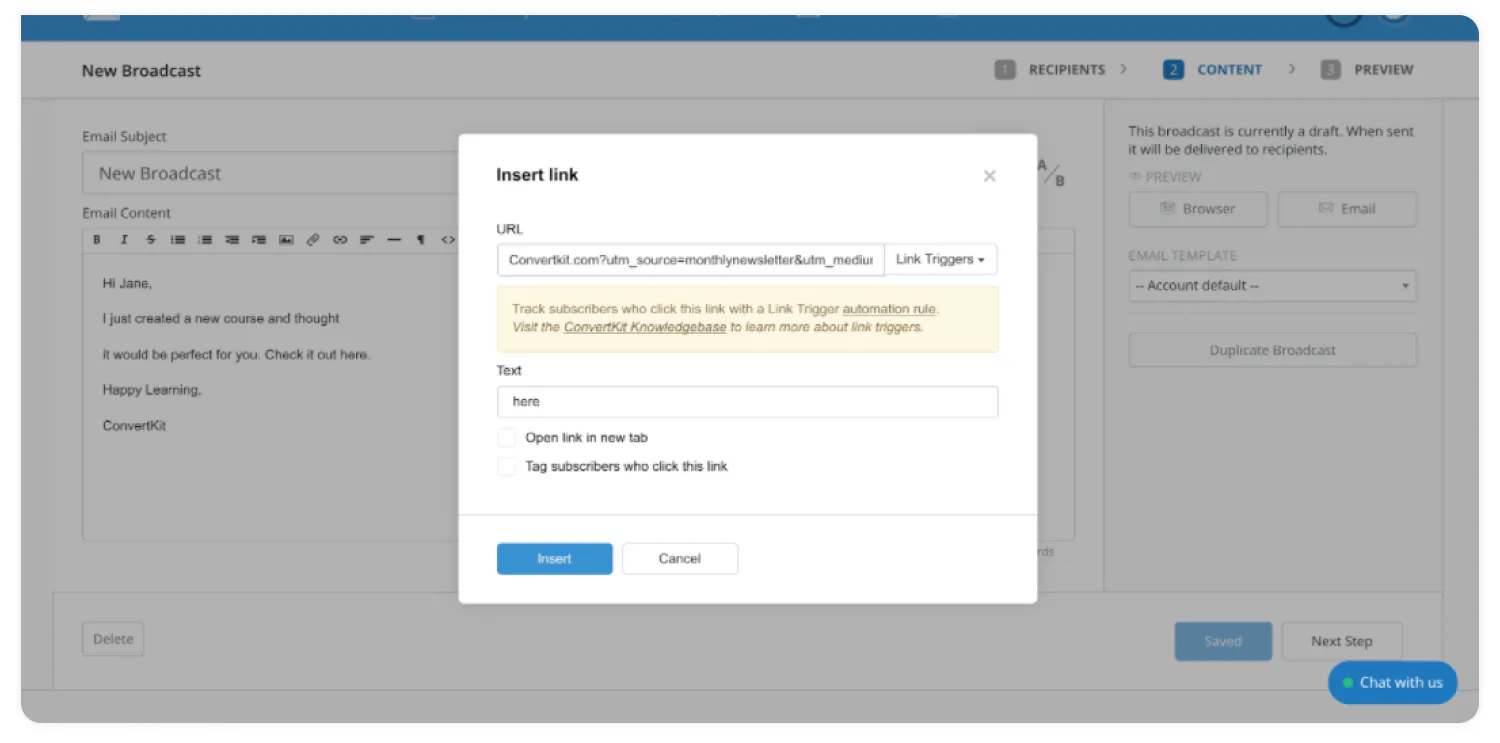Enable Open link in new tab

pos(507,438)
